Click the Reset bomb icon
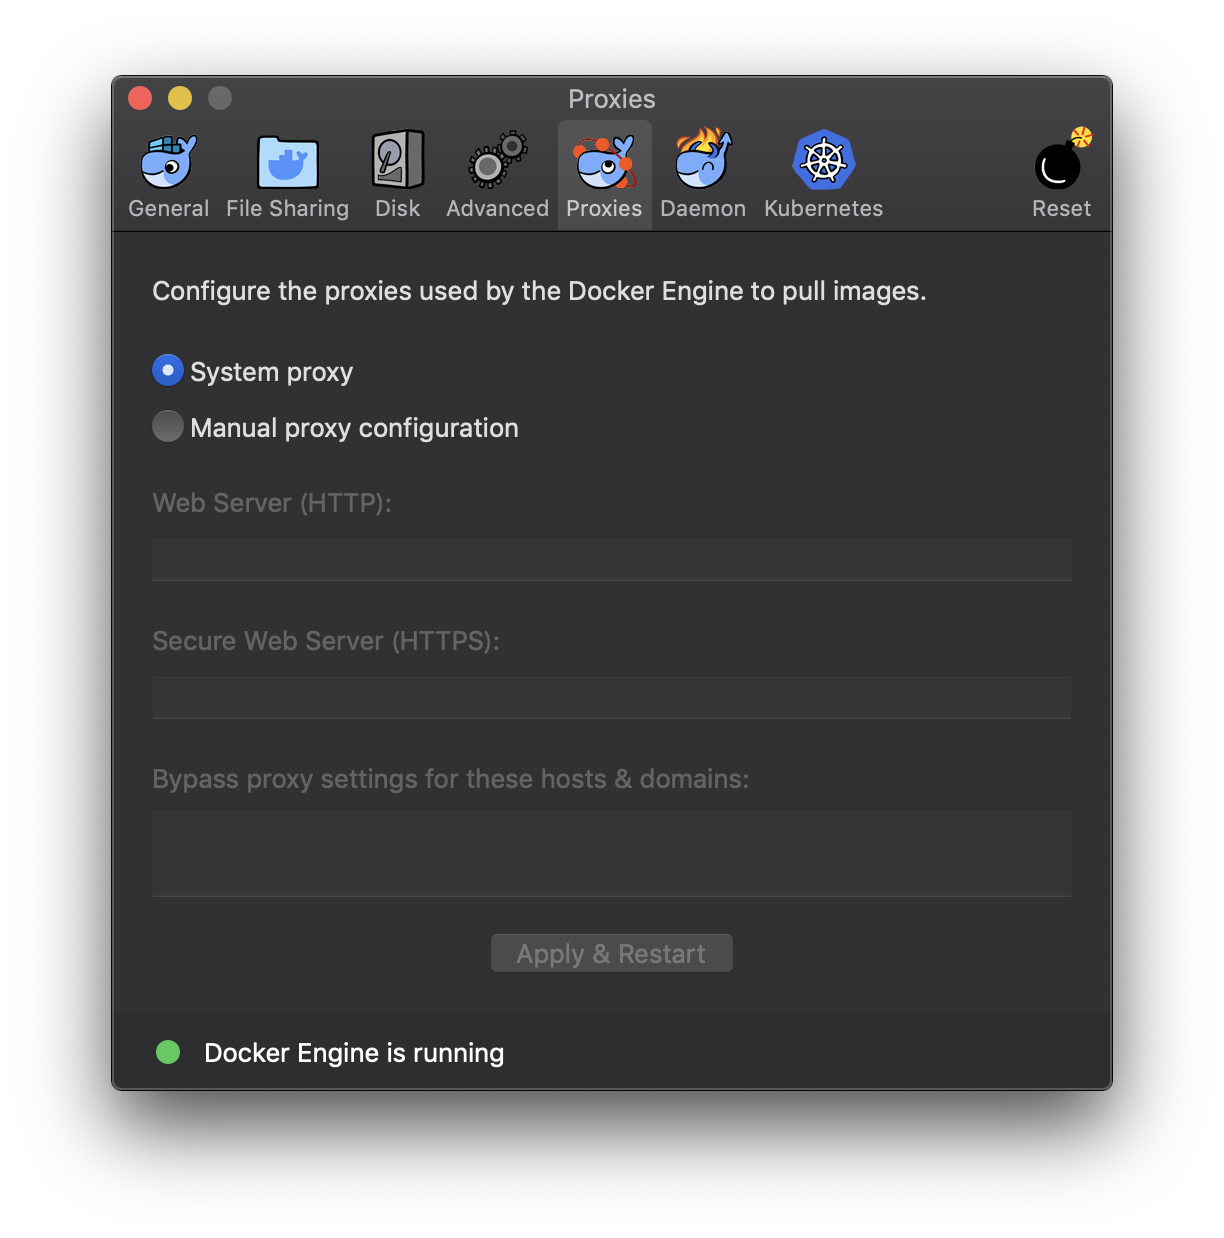Screen dimensions: 1224x1238 (x=1062, y=160)
